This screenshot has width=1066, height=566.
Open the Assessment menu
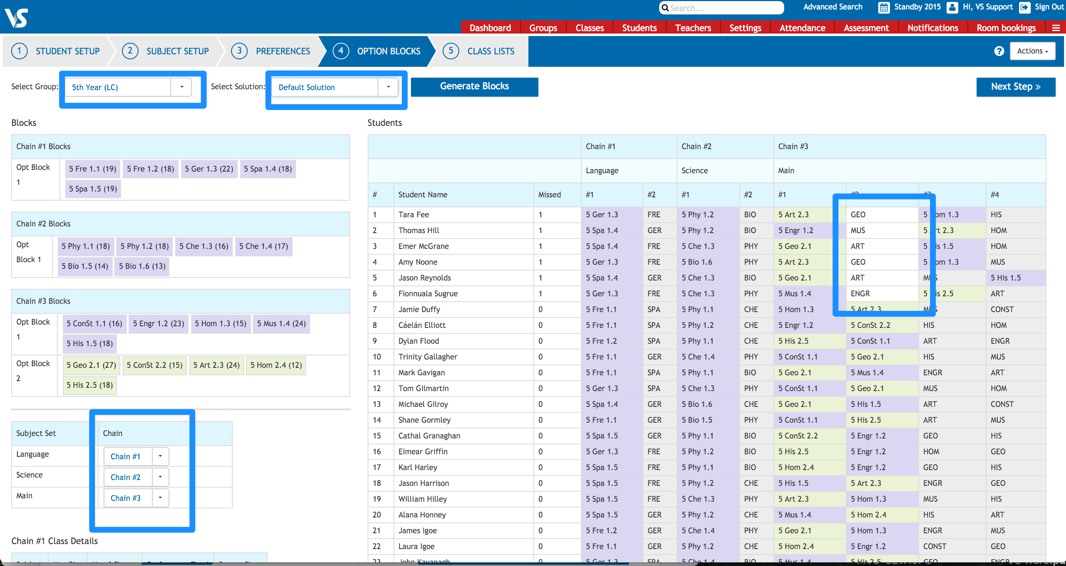[866, 28]
